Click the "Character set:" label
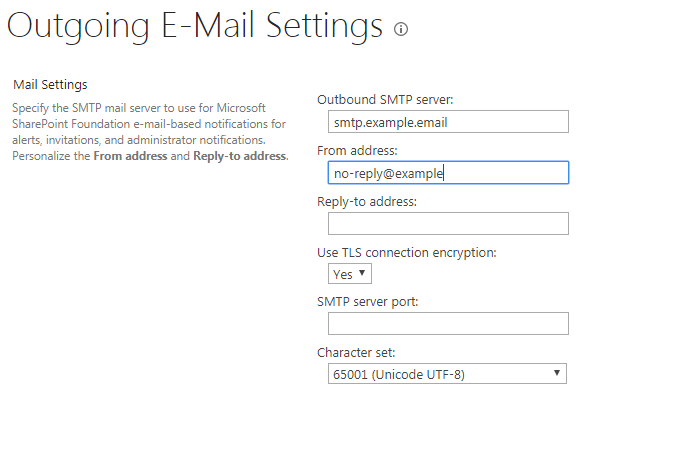Screen dimensions: 675x456 pos(354,353)
